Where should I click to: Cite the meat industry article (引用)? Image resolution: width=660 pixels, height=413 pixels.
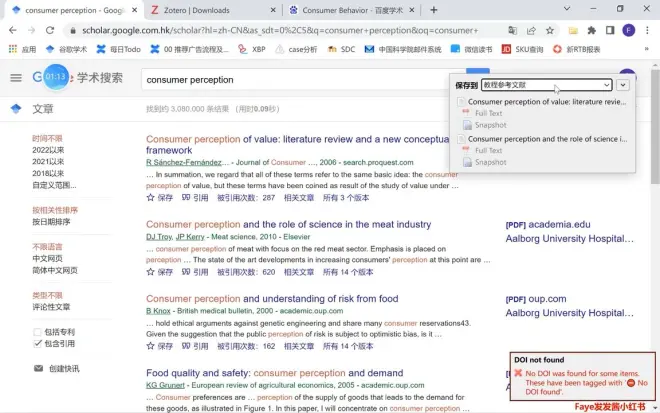[195, 272]
